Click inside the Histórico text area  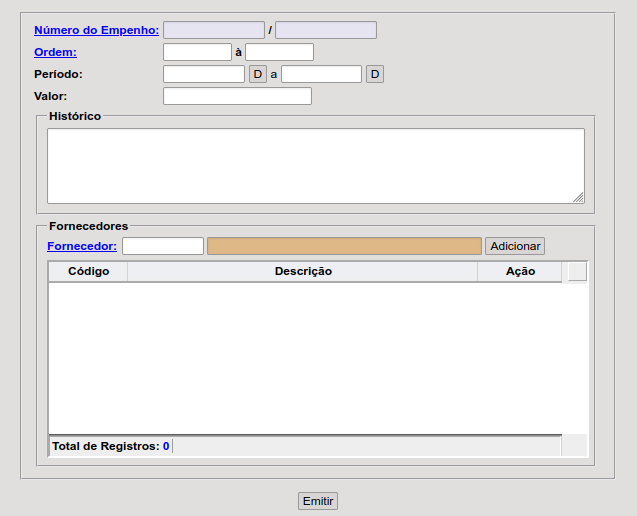point(315,165)
